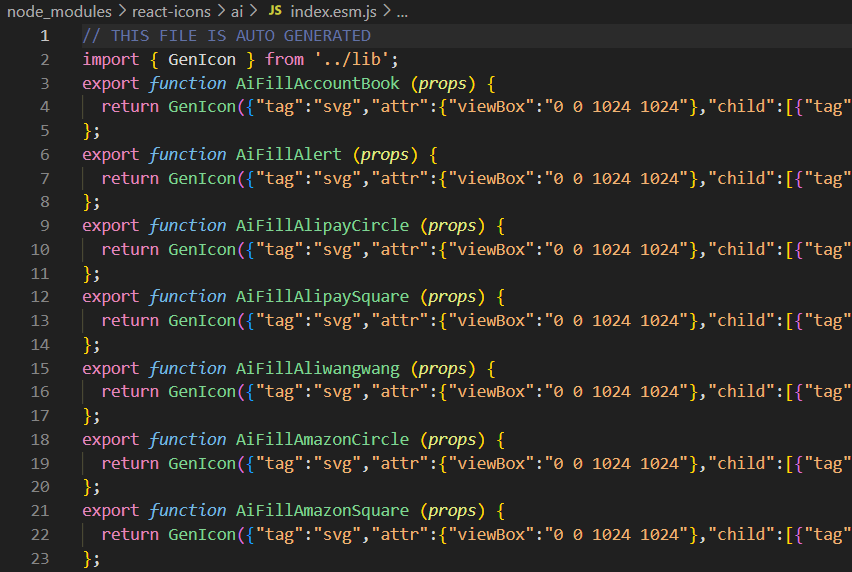Viewport: 852px width, 572px height.
Task: Click closing brace on line 5
Action: (x=87, y=131)
